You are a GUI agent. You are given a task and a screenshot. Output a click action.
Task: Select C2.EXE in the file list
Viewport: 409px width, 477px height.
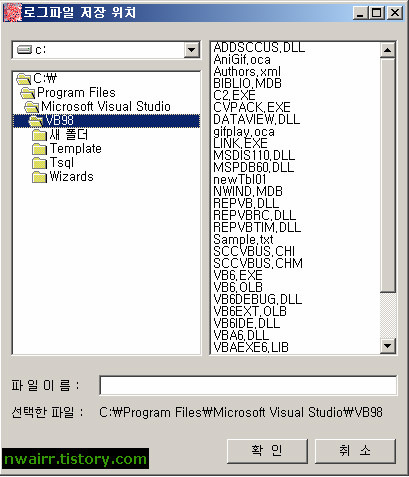(x=235, y=95)
